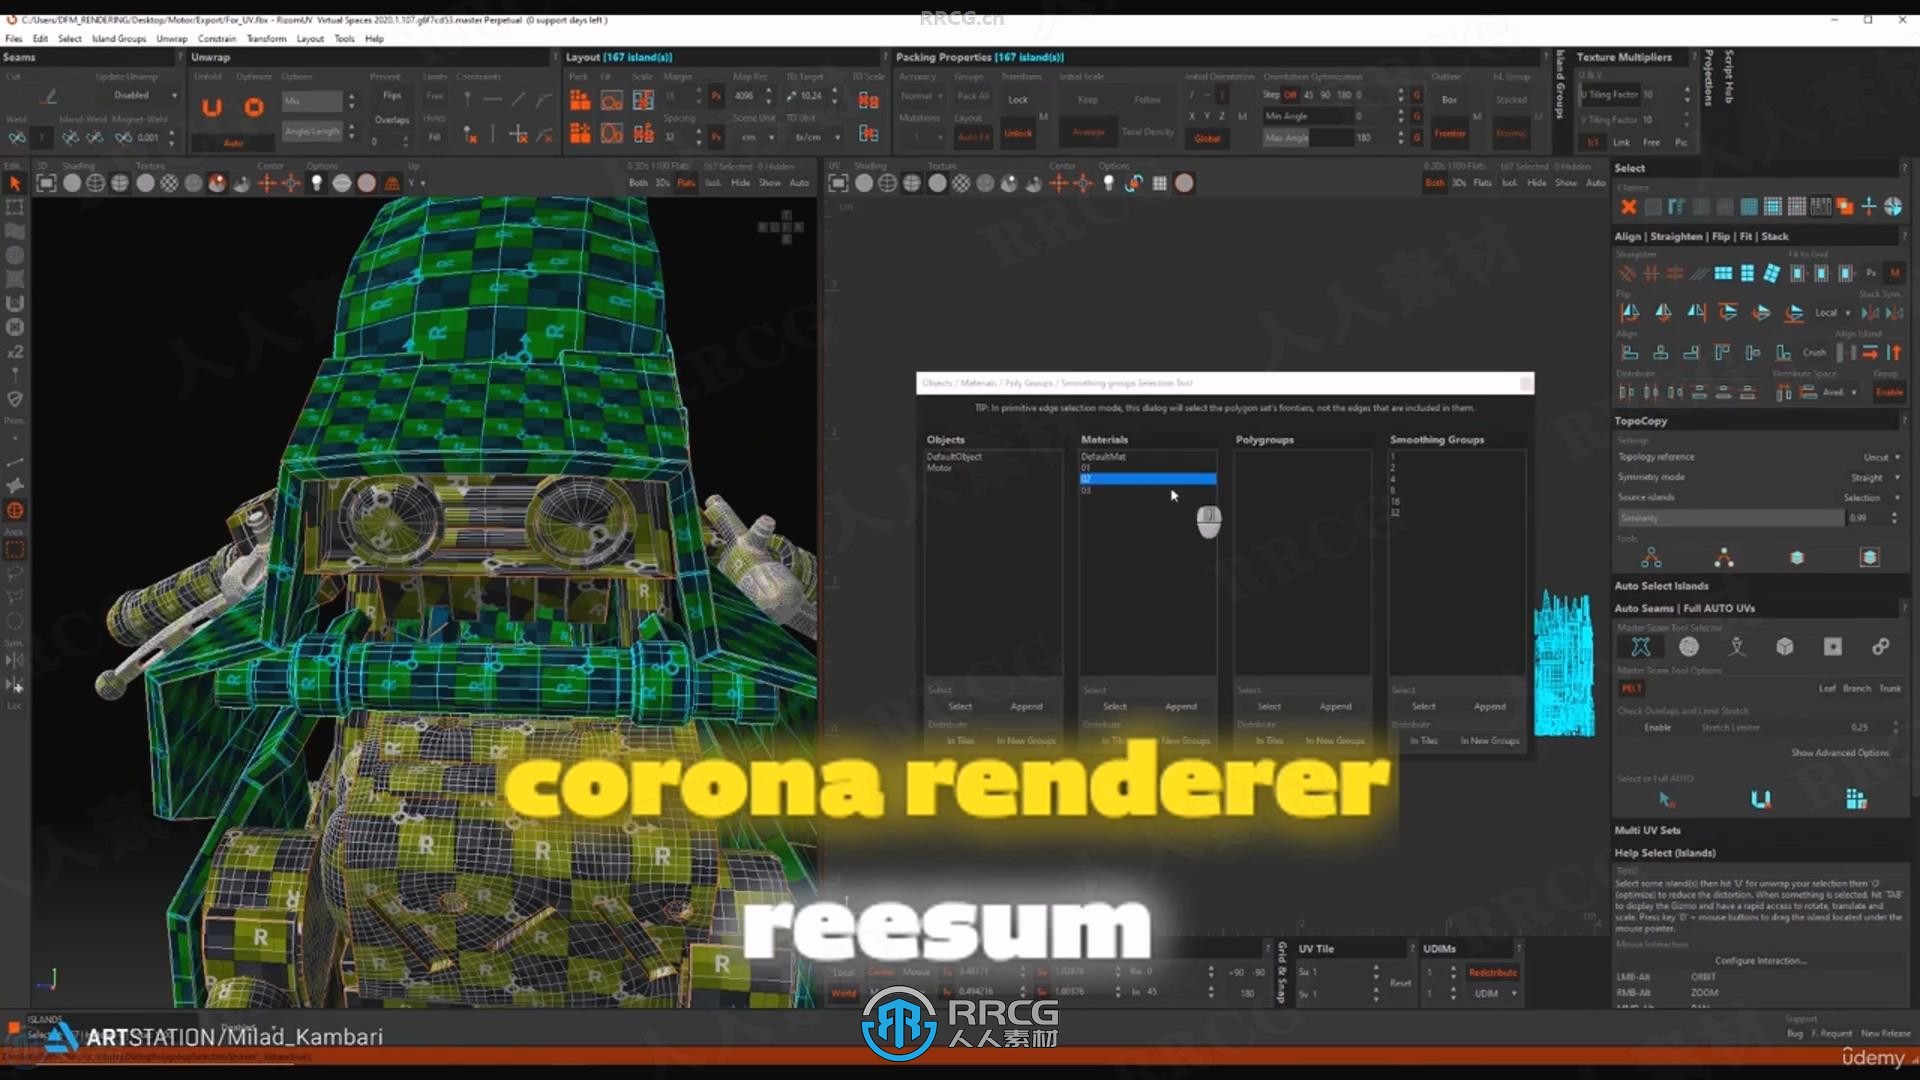Screen dimensions: 1920x1080
Task: Open the Topology reference Uncut dropdown
Action: pyautogui.click(x=1881, y=457)
